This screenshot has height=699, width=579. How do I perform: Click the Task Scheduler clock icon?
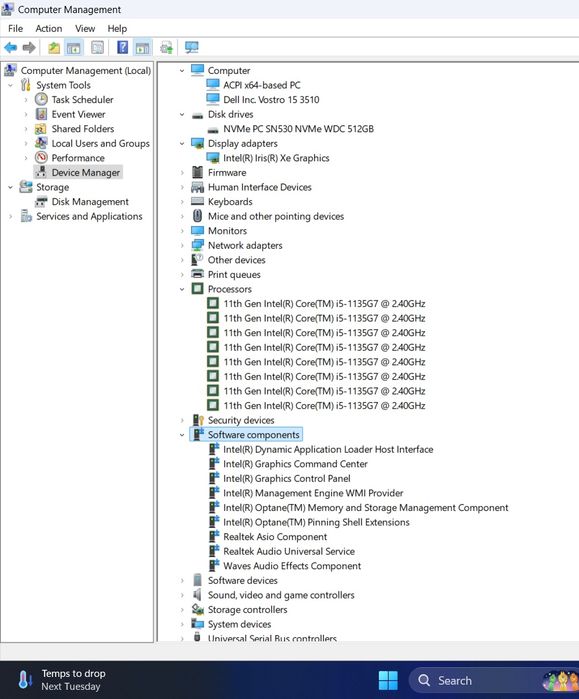[41, 99]
